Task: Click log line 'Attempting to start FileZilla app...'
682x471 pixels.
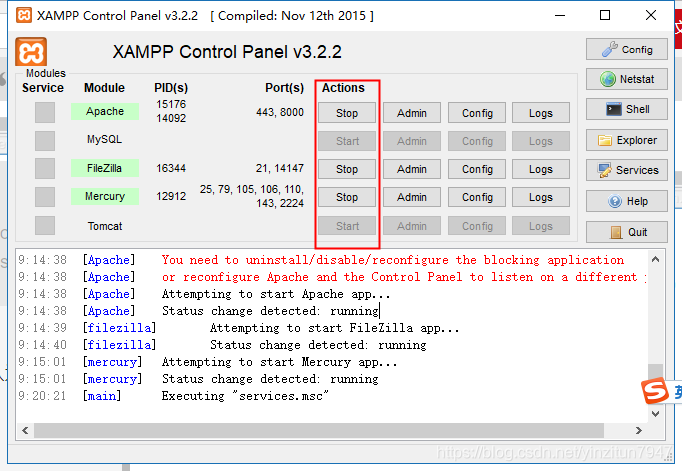Action: [334, 328]
